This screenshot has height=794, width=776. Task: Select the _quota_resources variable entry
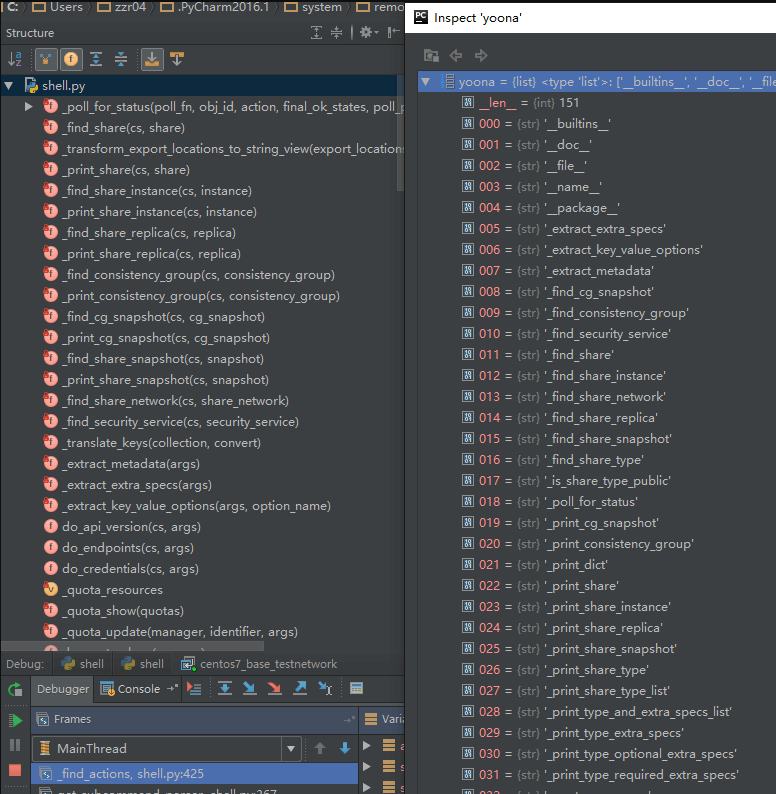pyautogui.click(x=114, y=590)
